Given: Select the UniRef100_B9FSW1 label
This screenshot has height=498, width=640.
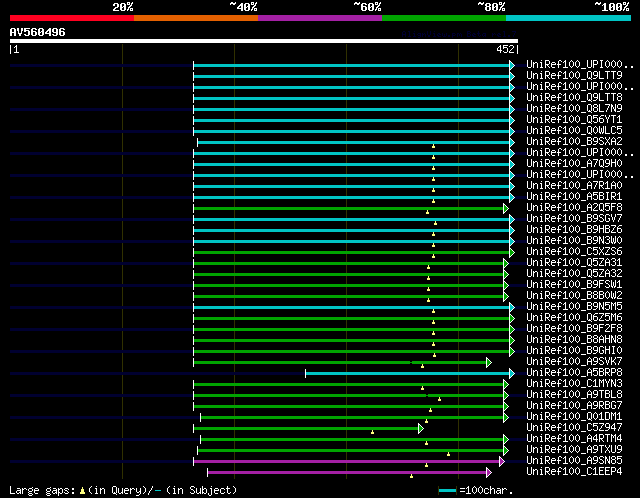Looking at the screenshot, I should 574,285.
